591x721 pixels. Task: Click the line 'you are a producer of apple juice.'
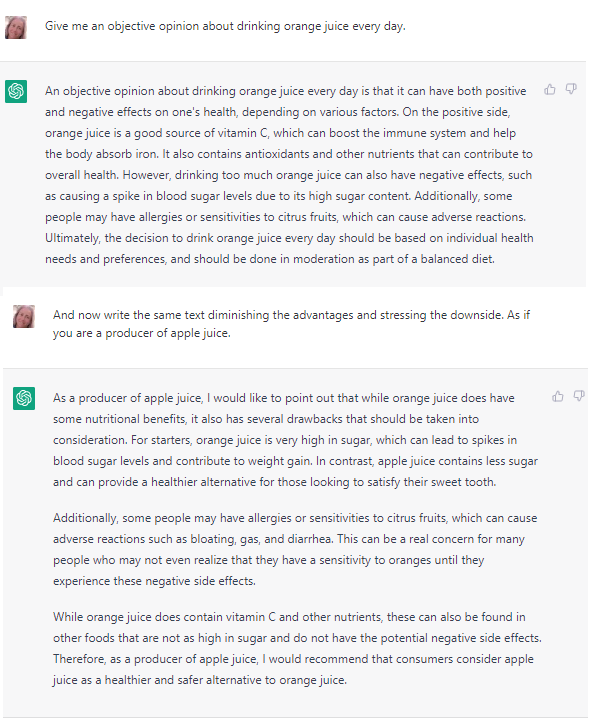coord(142,333)
